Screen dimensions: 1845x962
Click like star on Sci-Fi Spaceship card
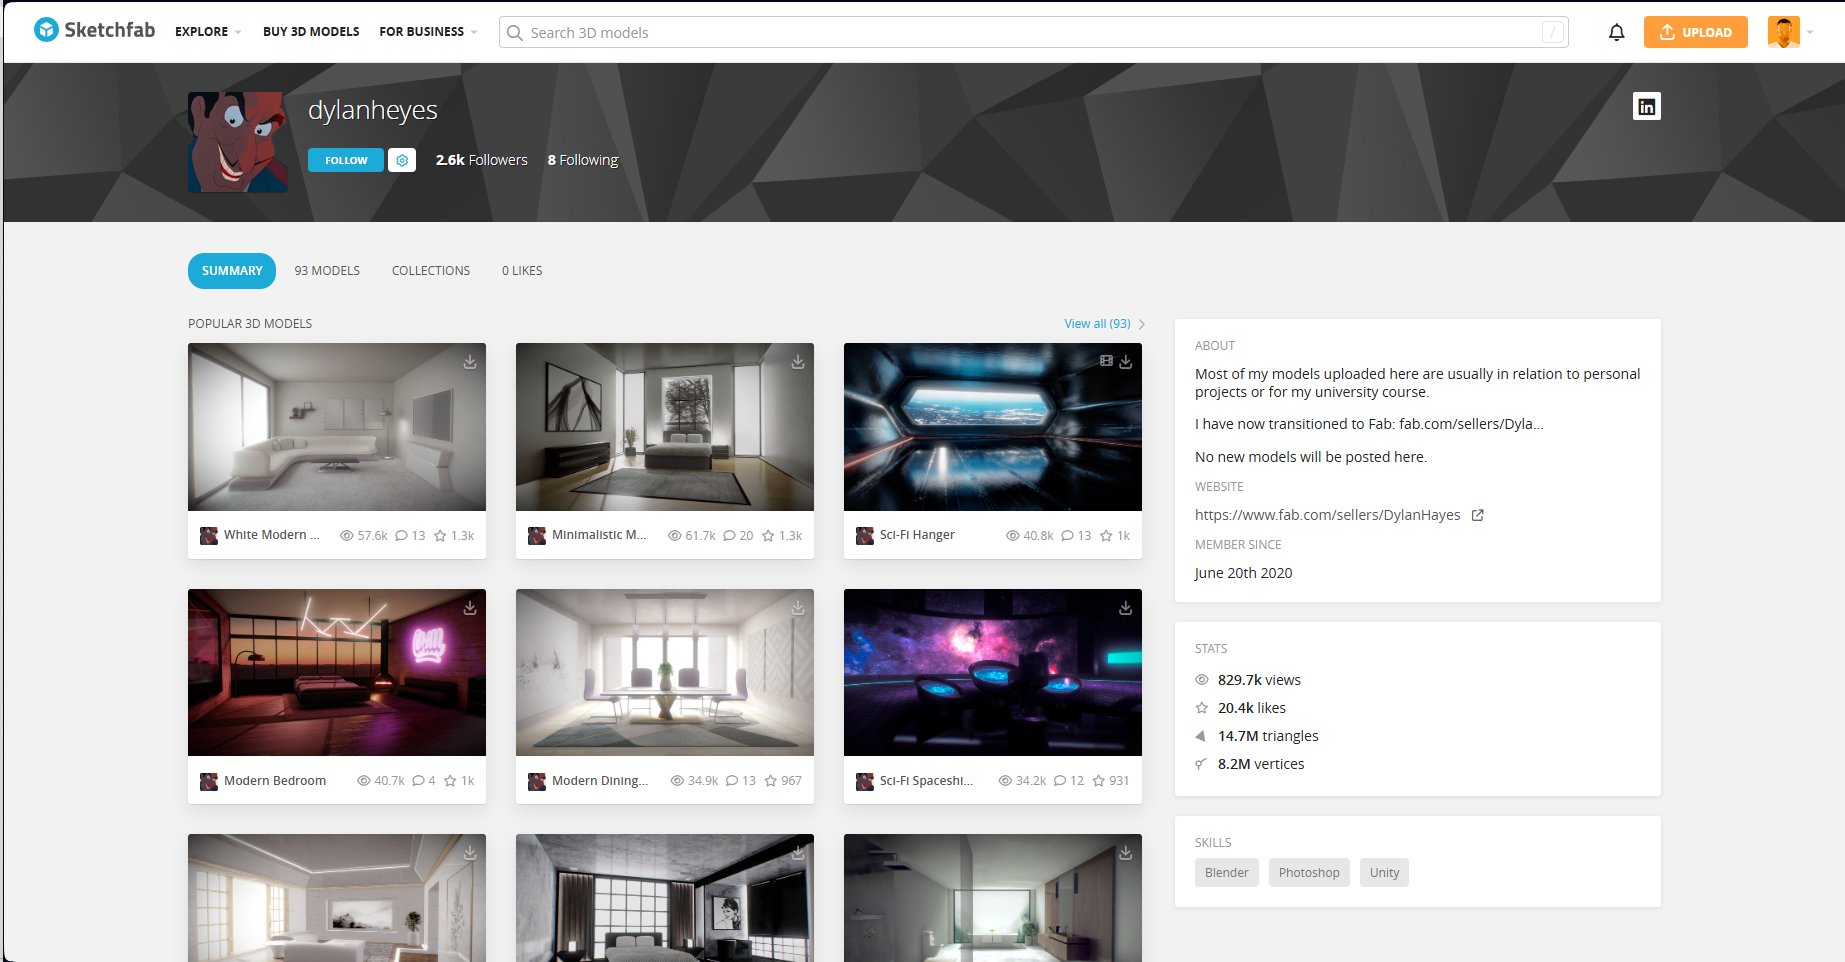1098,781
